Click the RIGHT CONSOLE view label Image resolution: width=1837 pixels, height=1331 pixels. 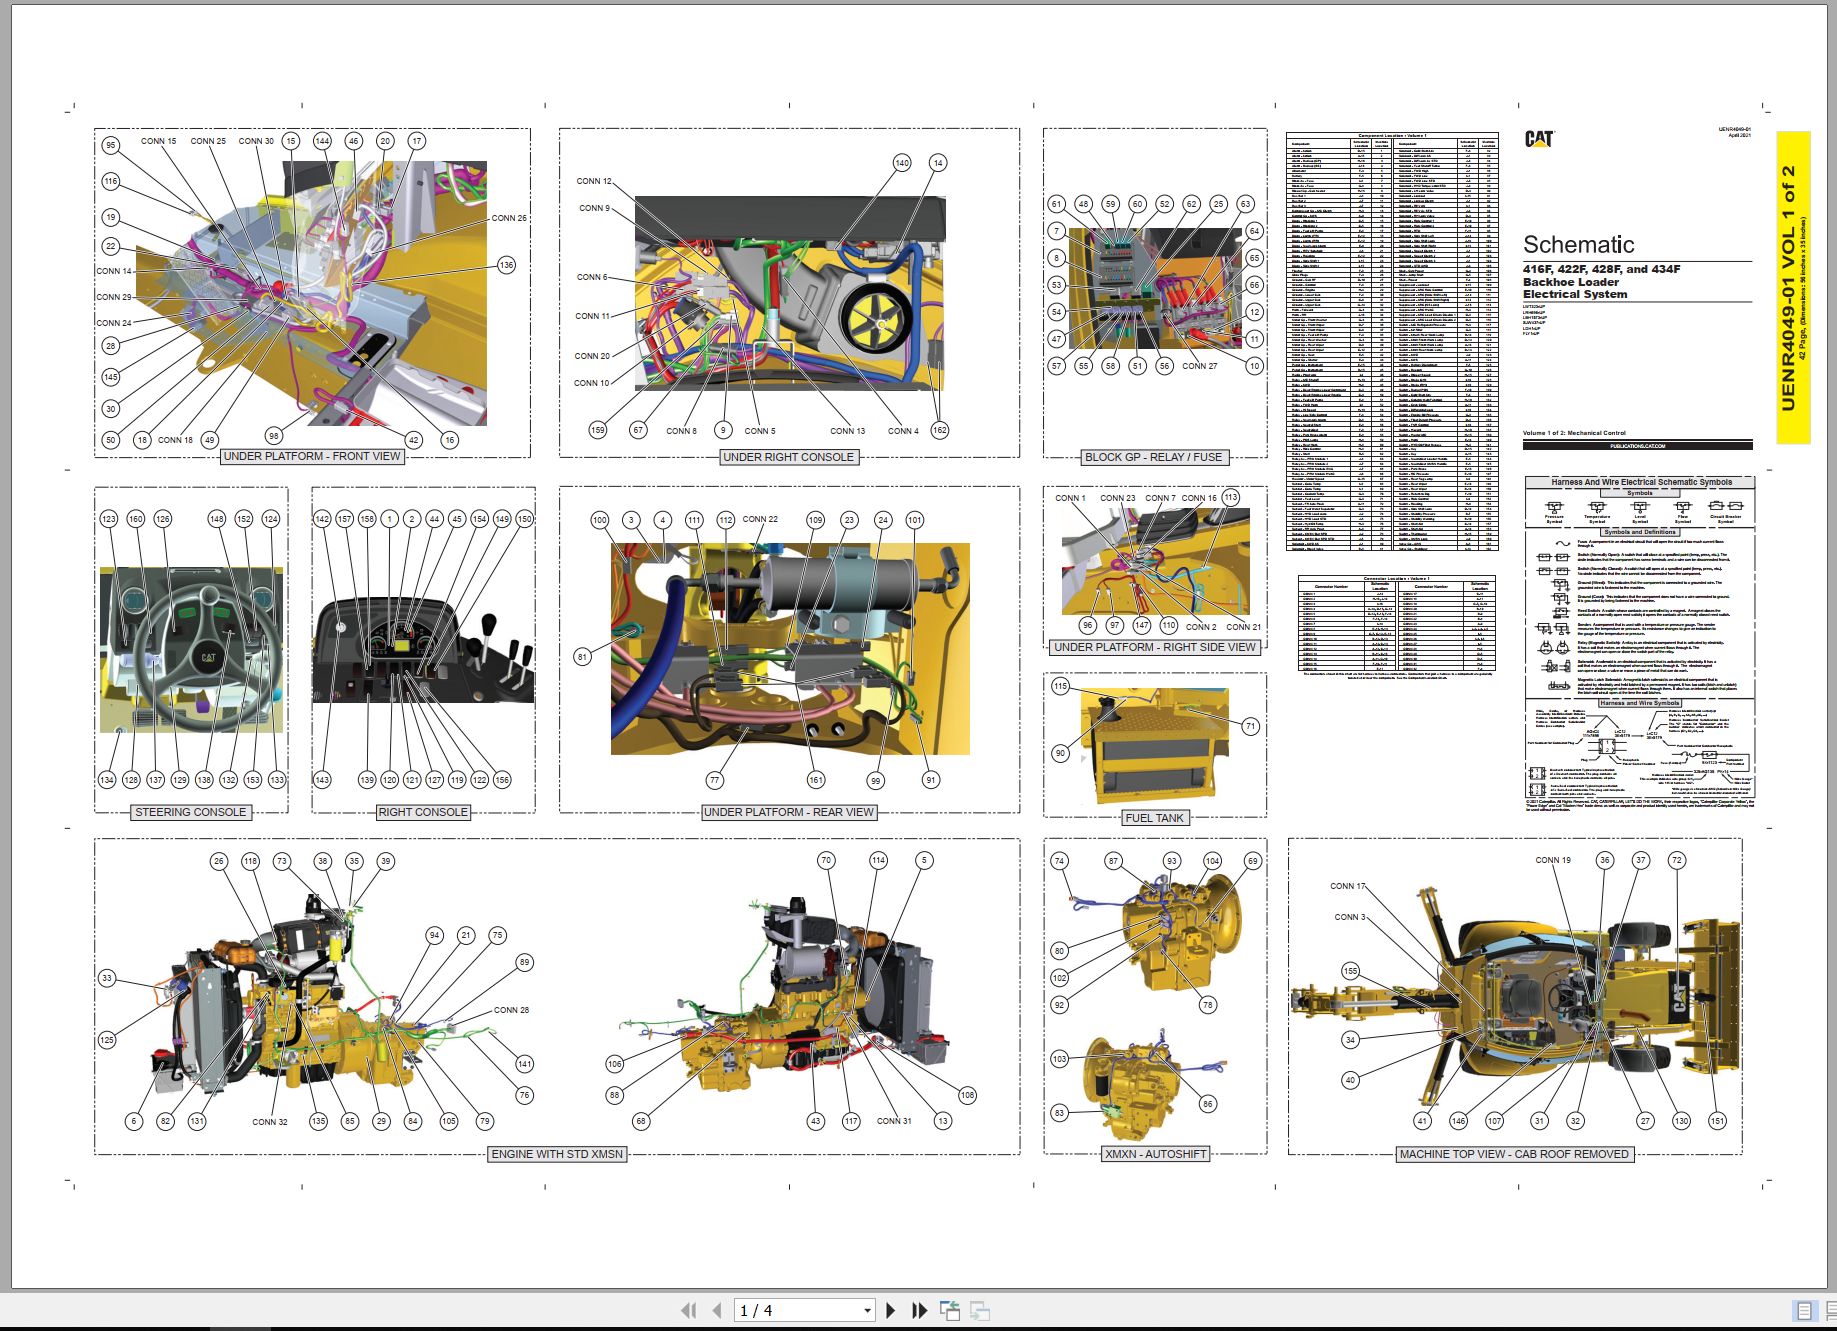422,812
